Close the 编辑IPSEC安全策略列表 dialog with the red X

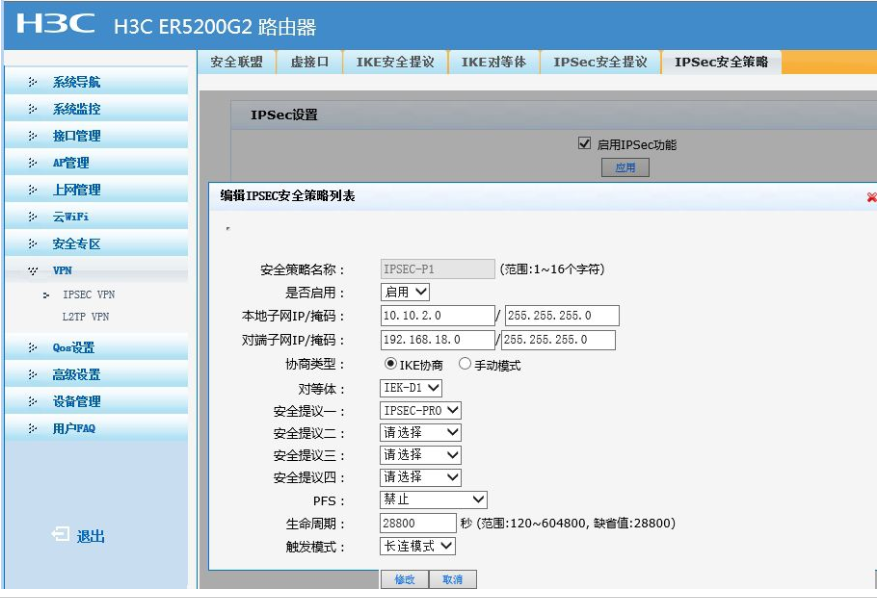tap(871, 197)
